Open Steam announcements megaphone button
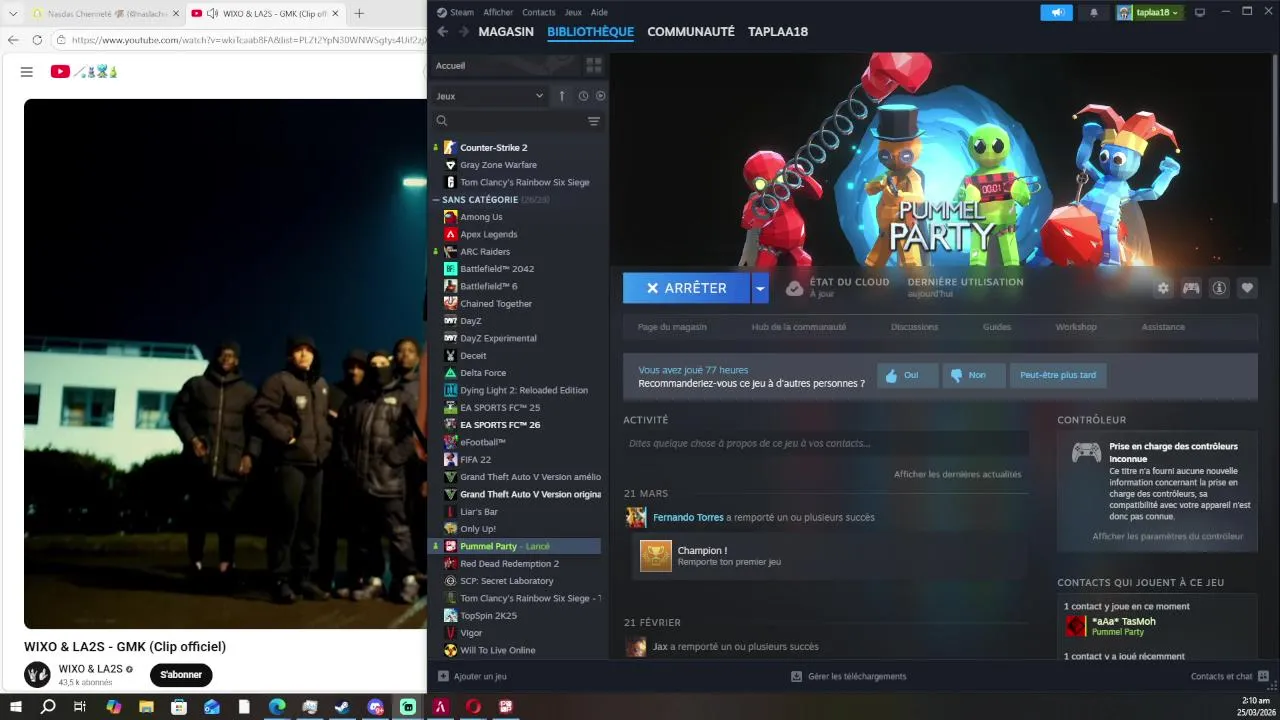 click(x=1056, y=12)
